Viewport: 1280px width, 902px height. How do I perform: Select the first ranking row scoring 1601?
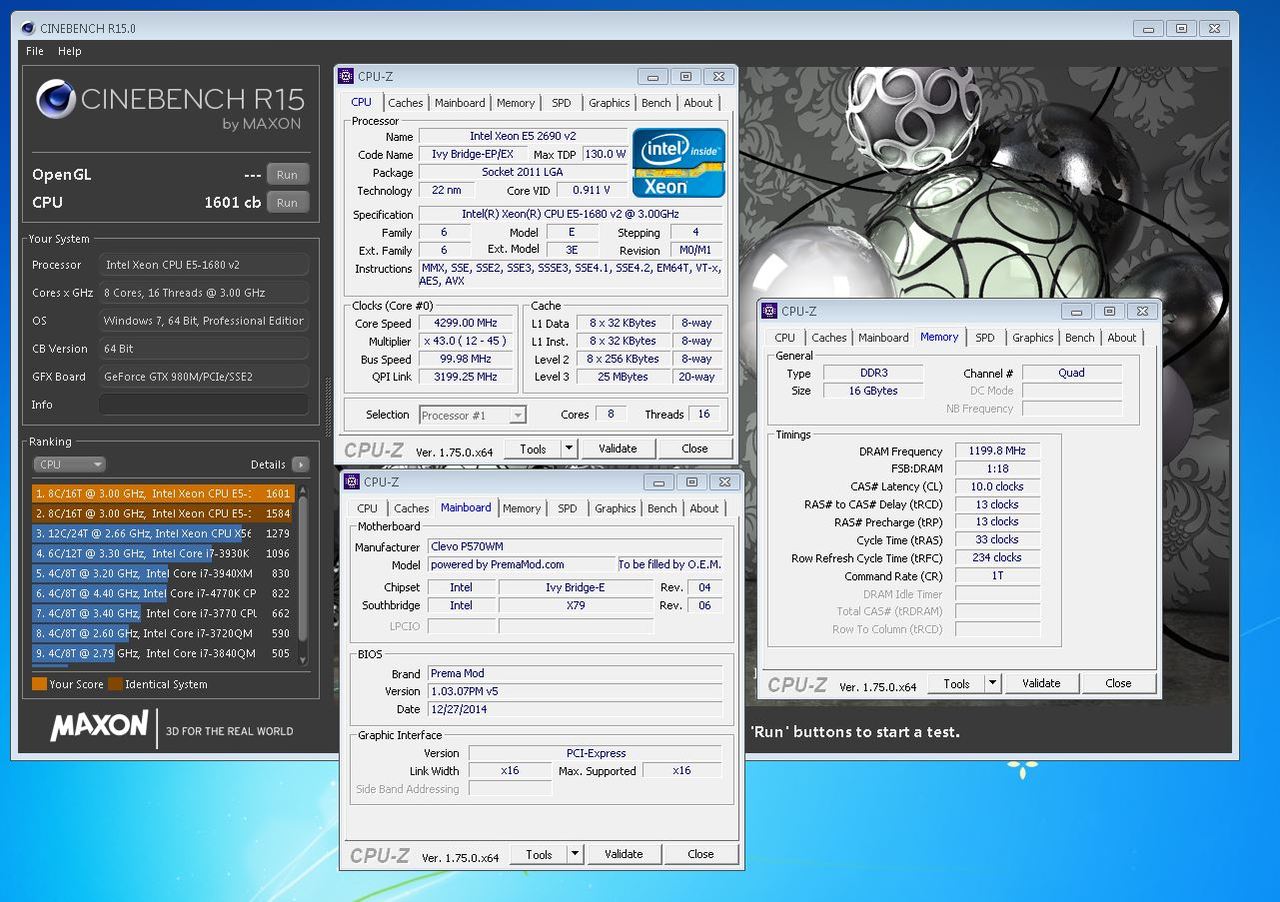pos(162,493)
